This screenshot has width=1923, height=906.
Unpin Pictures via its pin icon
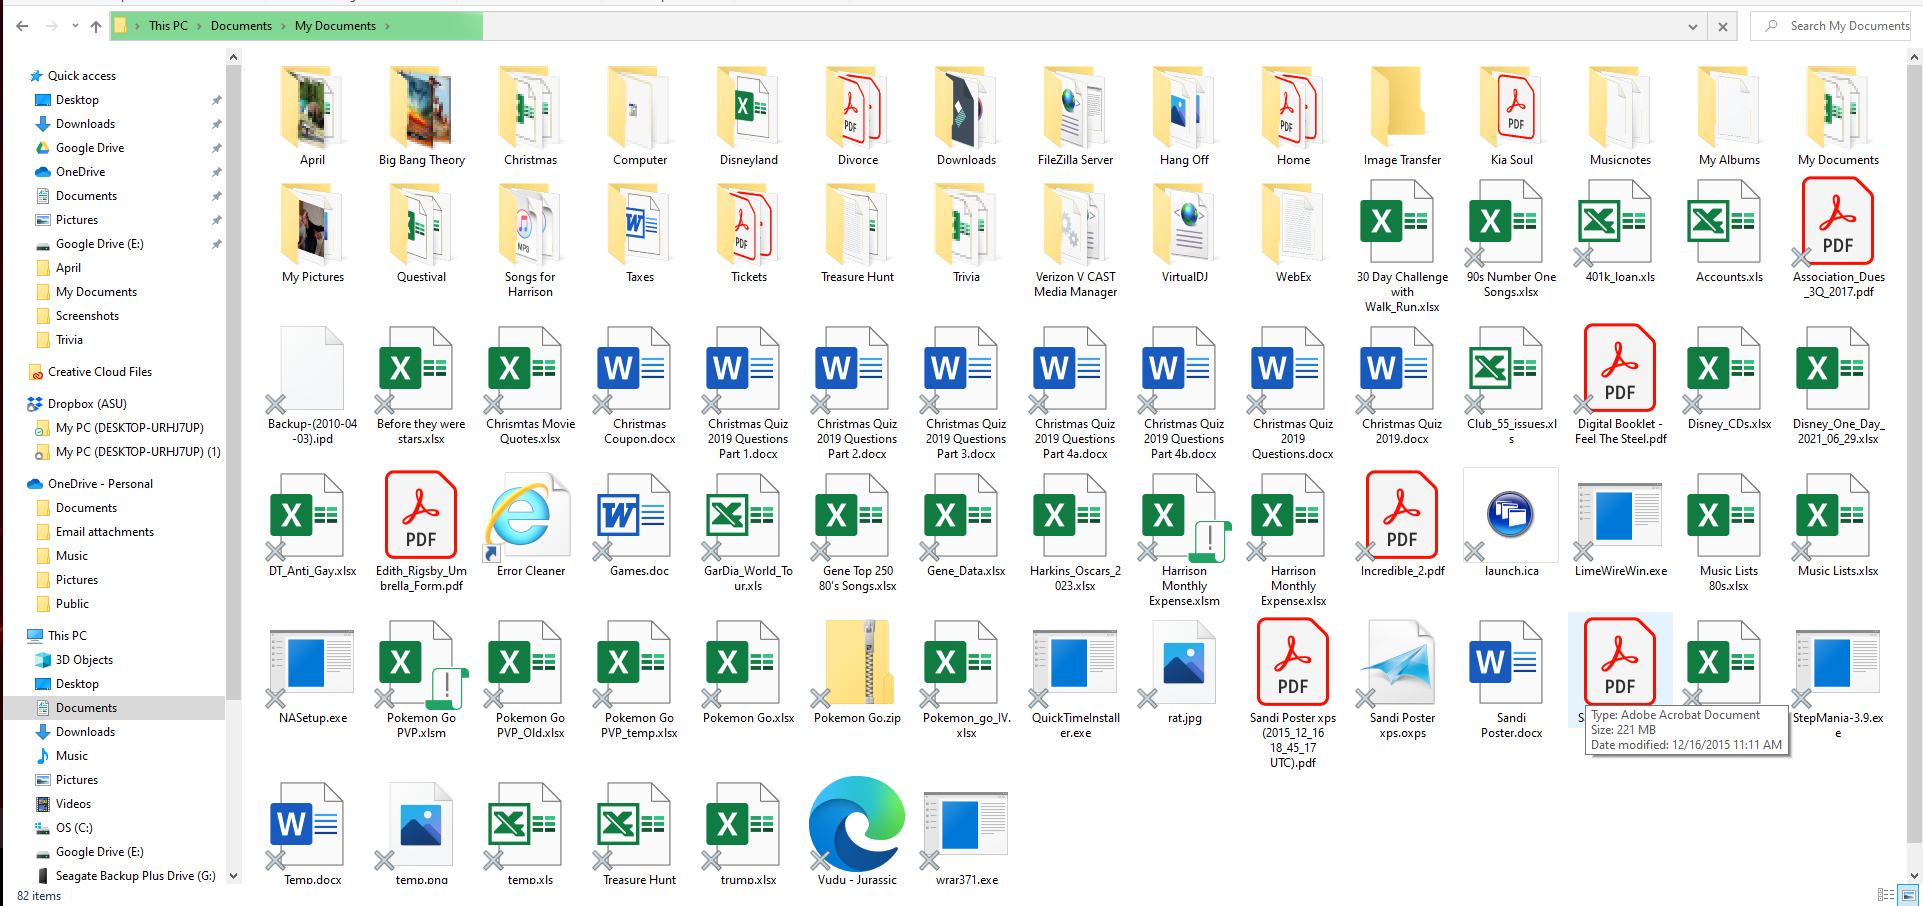[x=216, y=220]
